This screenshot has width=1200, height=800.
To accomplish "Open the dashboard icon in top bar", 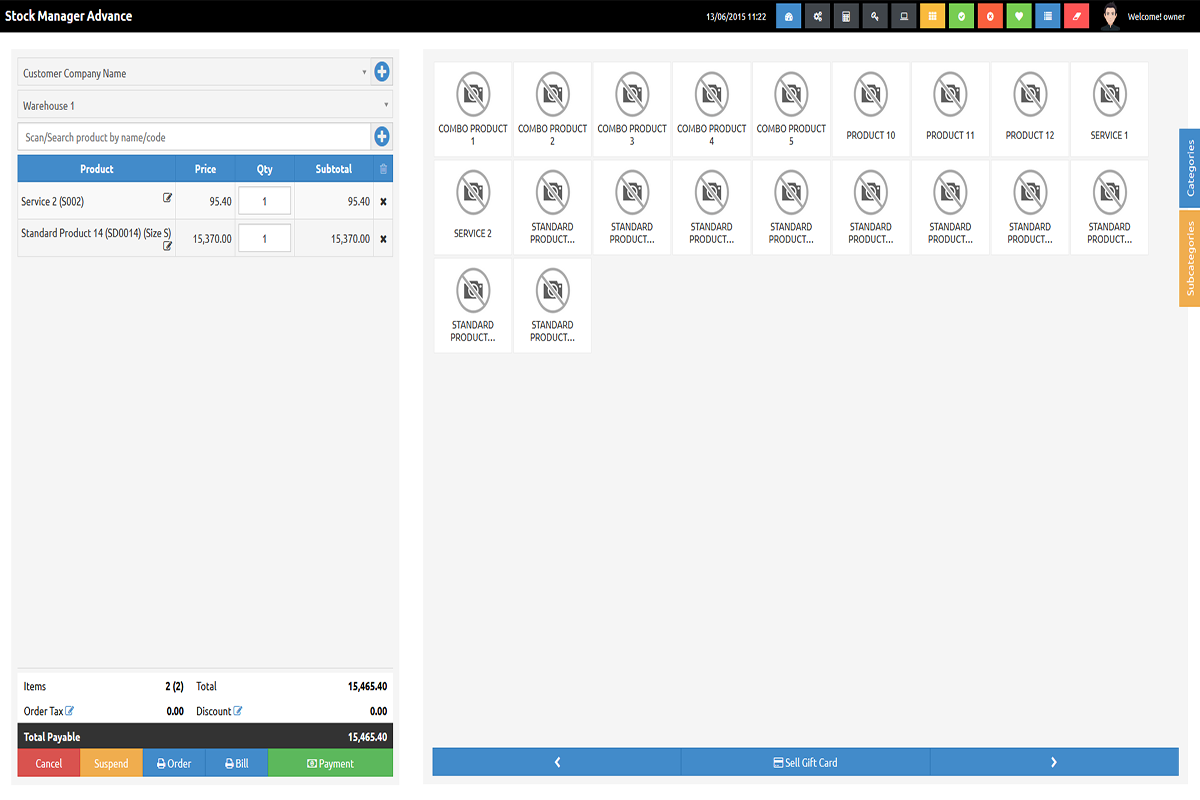I will [788, 17].
